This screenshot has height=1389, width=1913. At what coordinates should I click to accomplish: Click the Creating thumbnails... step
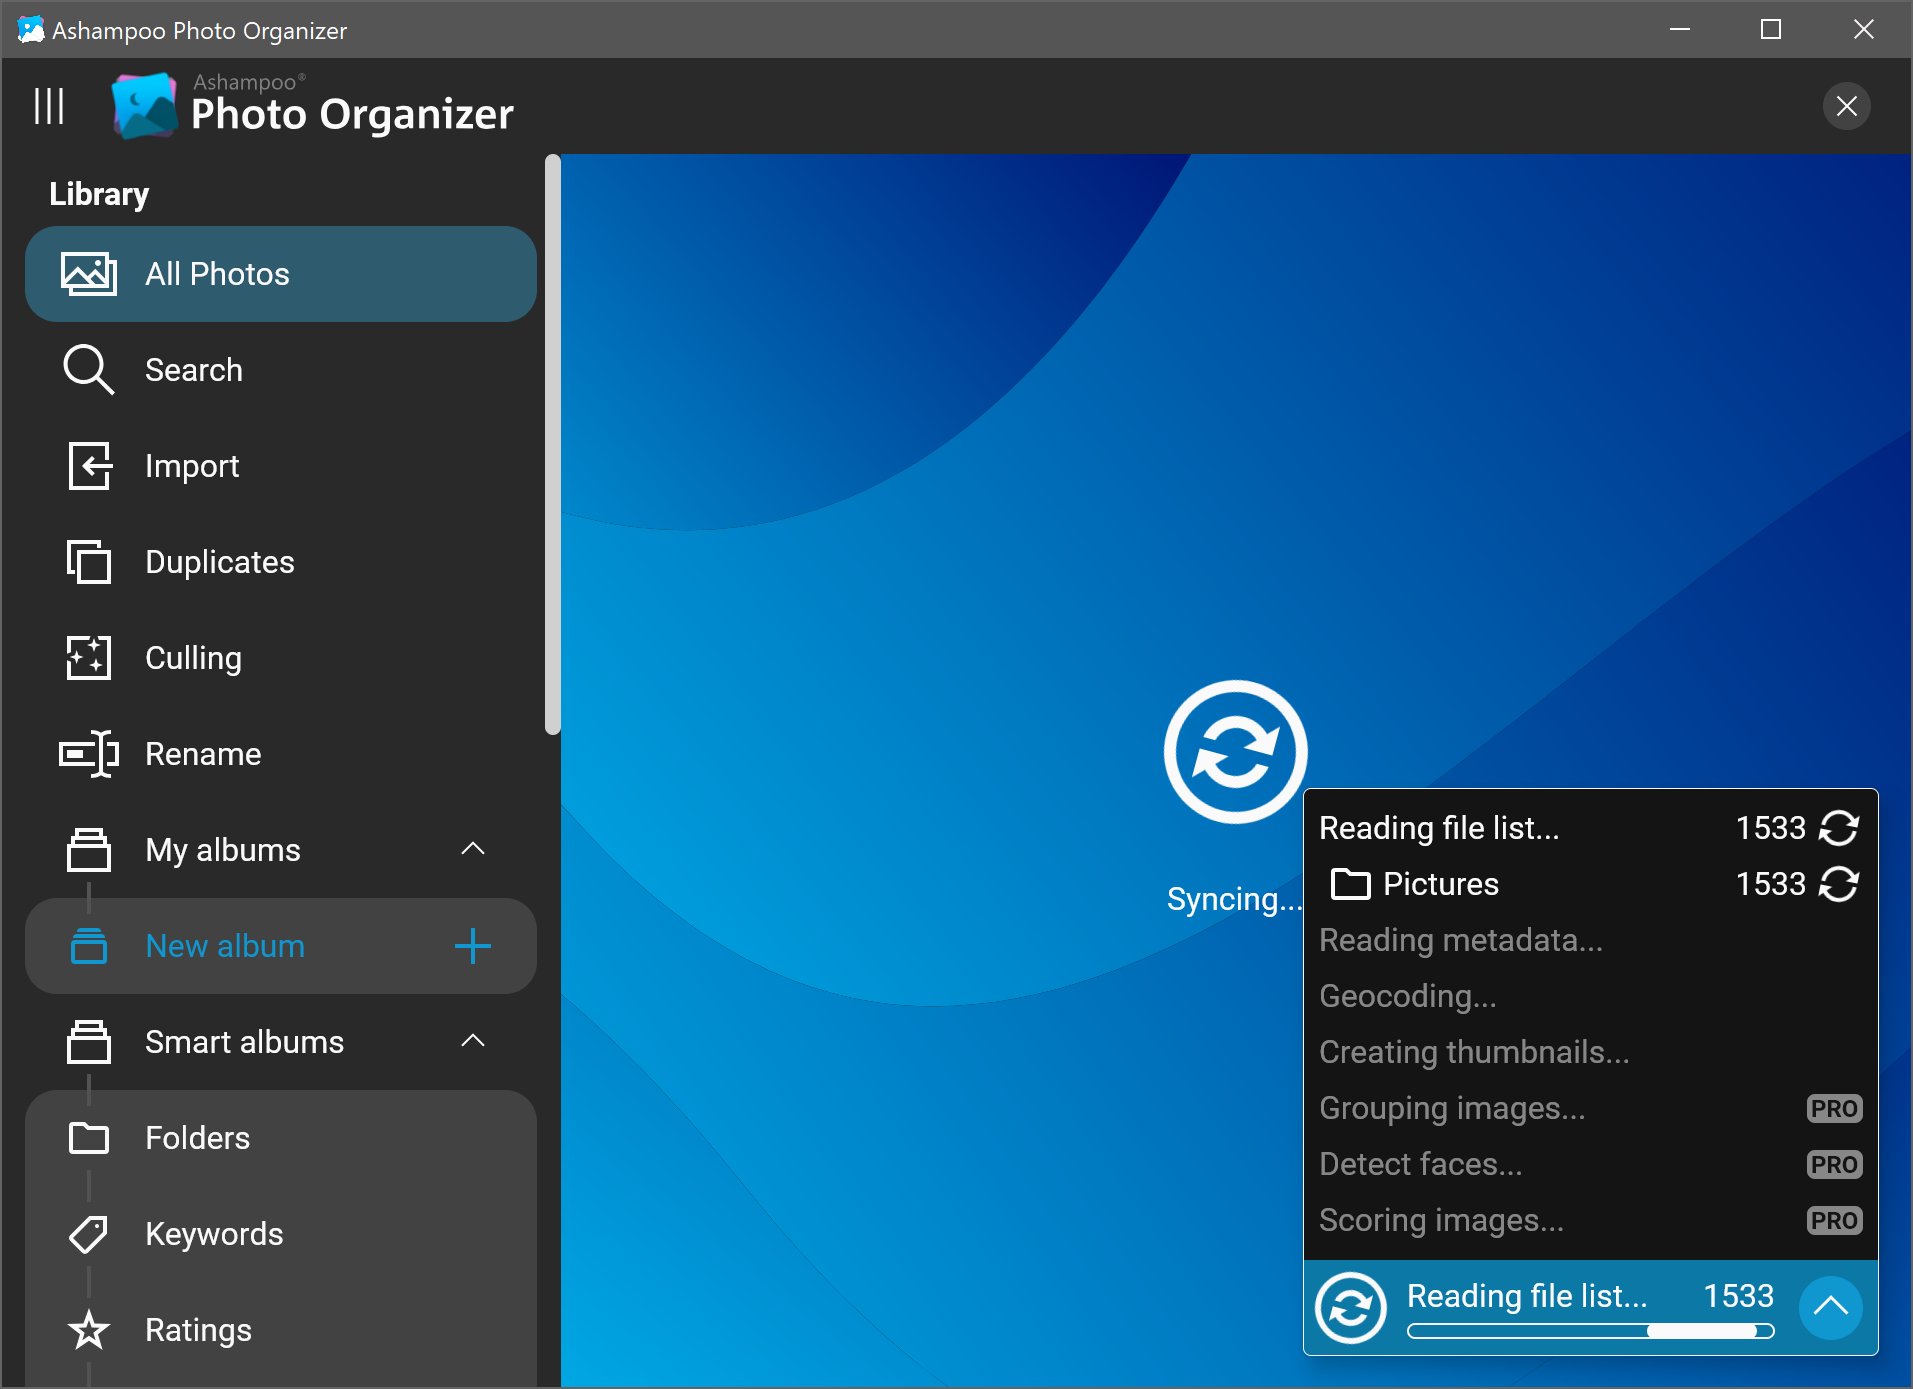coord(1474,1052)
